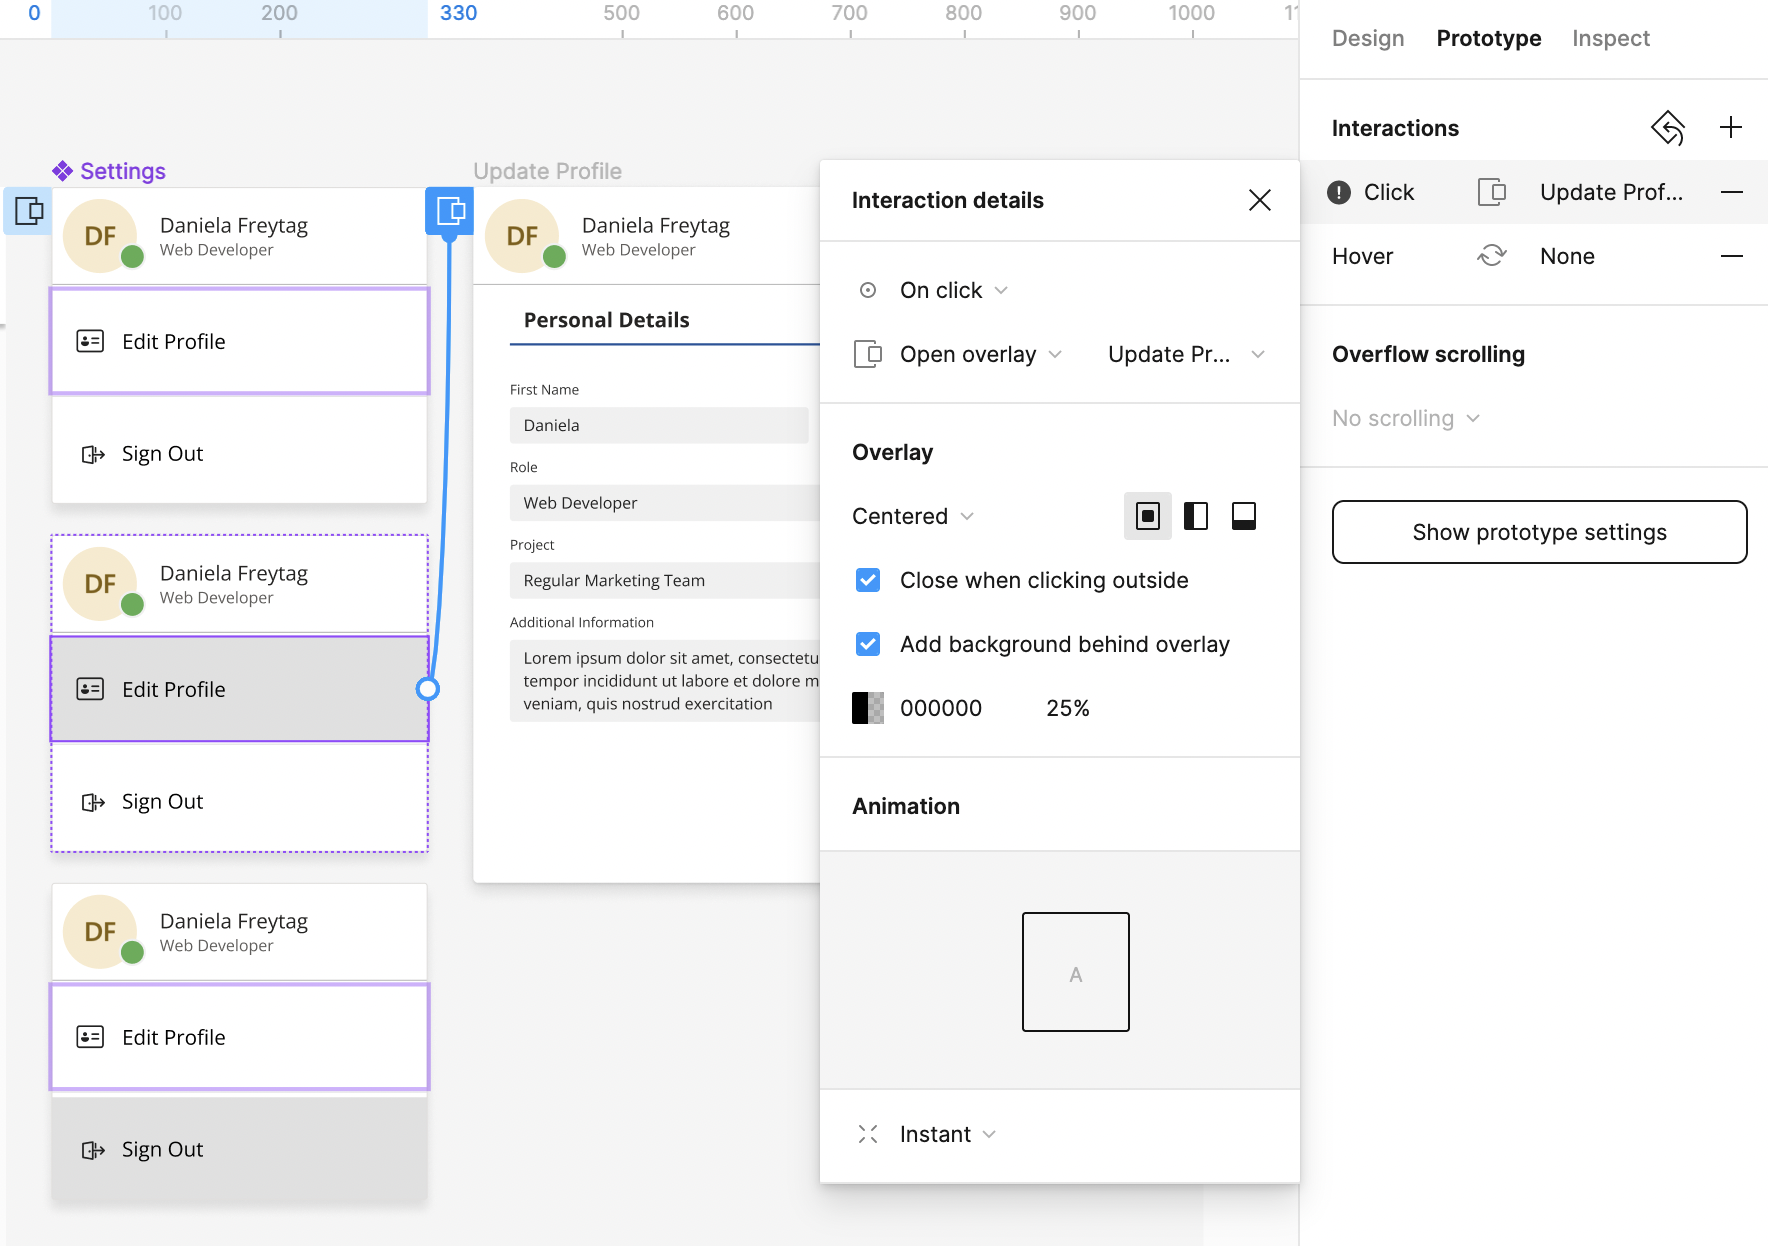Click the DF avatar in first Settings variant
Image resolution: width=1768 pixels, height=1246 pixels.
pos(100,236)
